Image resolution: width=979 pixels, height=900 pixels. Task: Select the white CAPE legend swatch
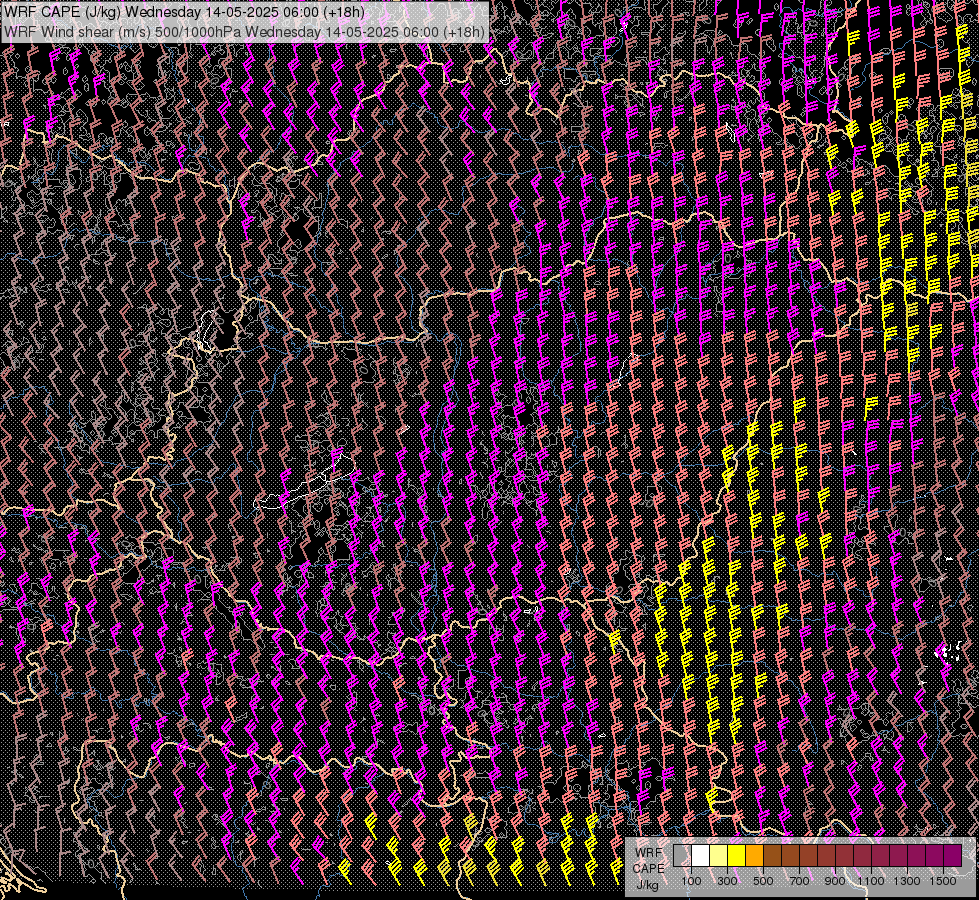point(701,855)
